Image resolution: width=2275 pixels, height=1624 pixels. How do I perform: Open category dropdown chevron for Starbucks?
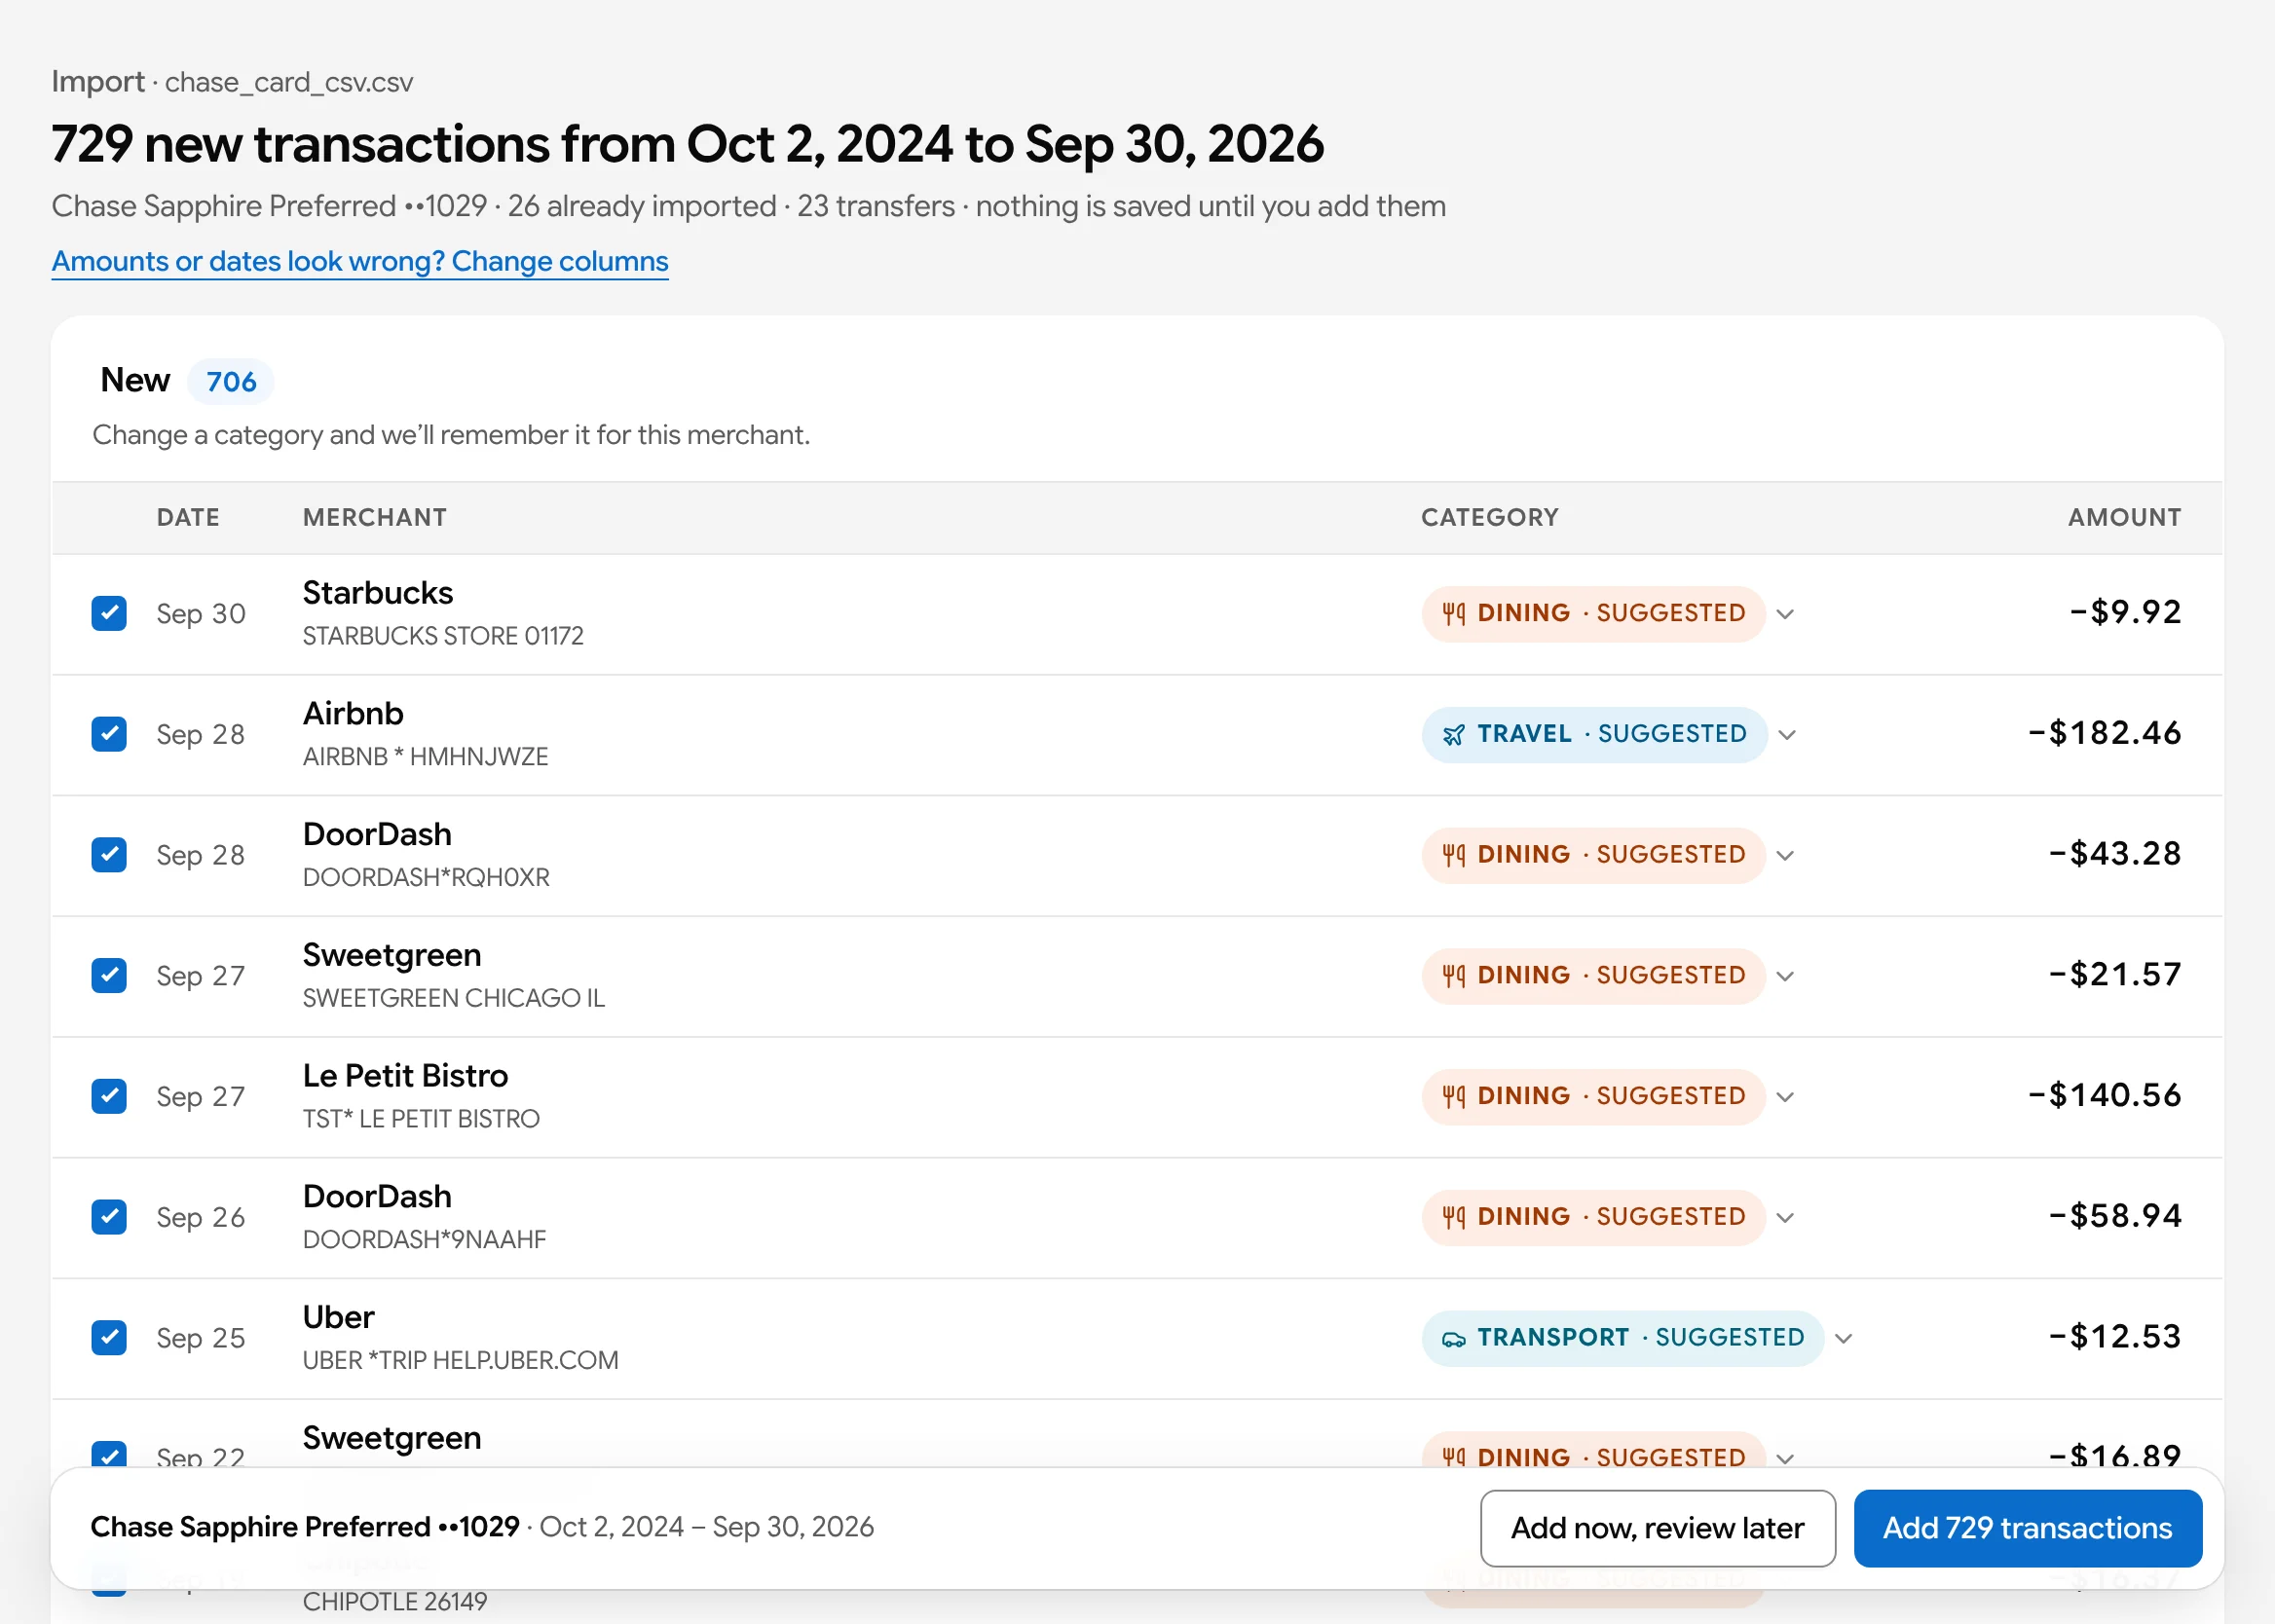[x=1785, y=614]
